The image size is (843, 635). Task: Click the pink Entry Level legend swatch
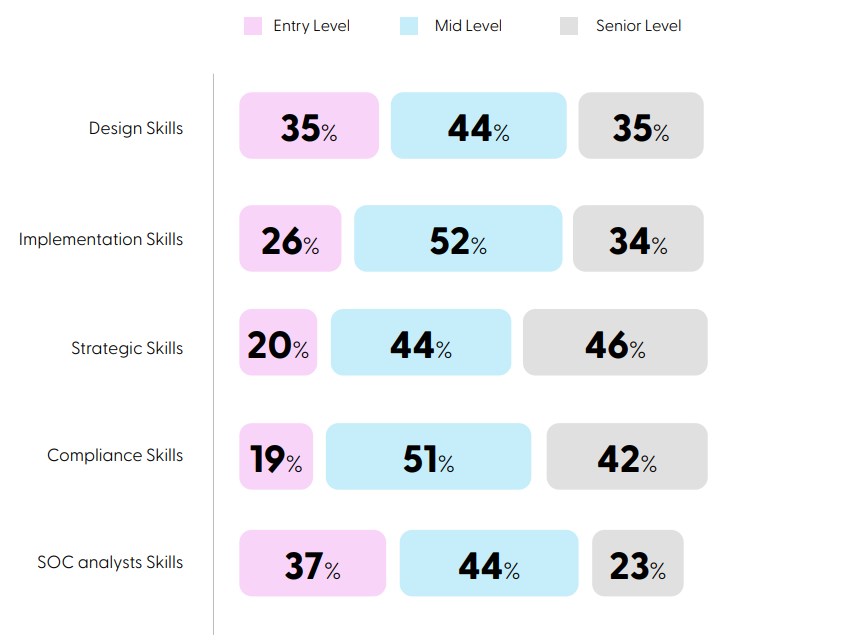coord(253,26)
